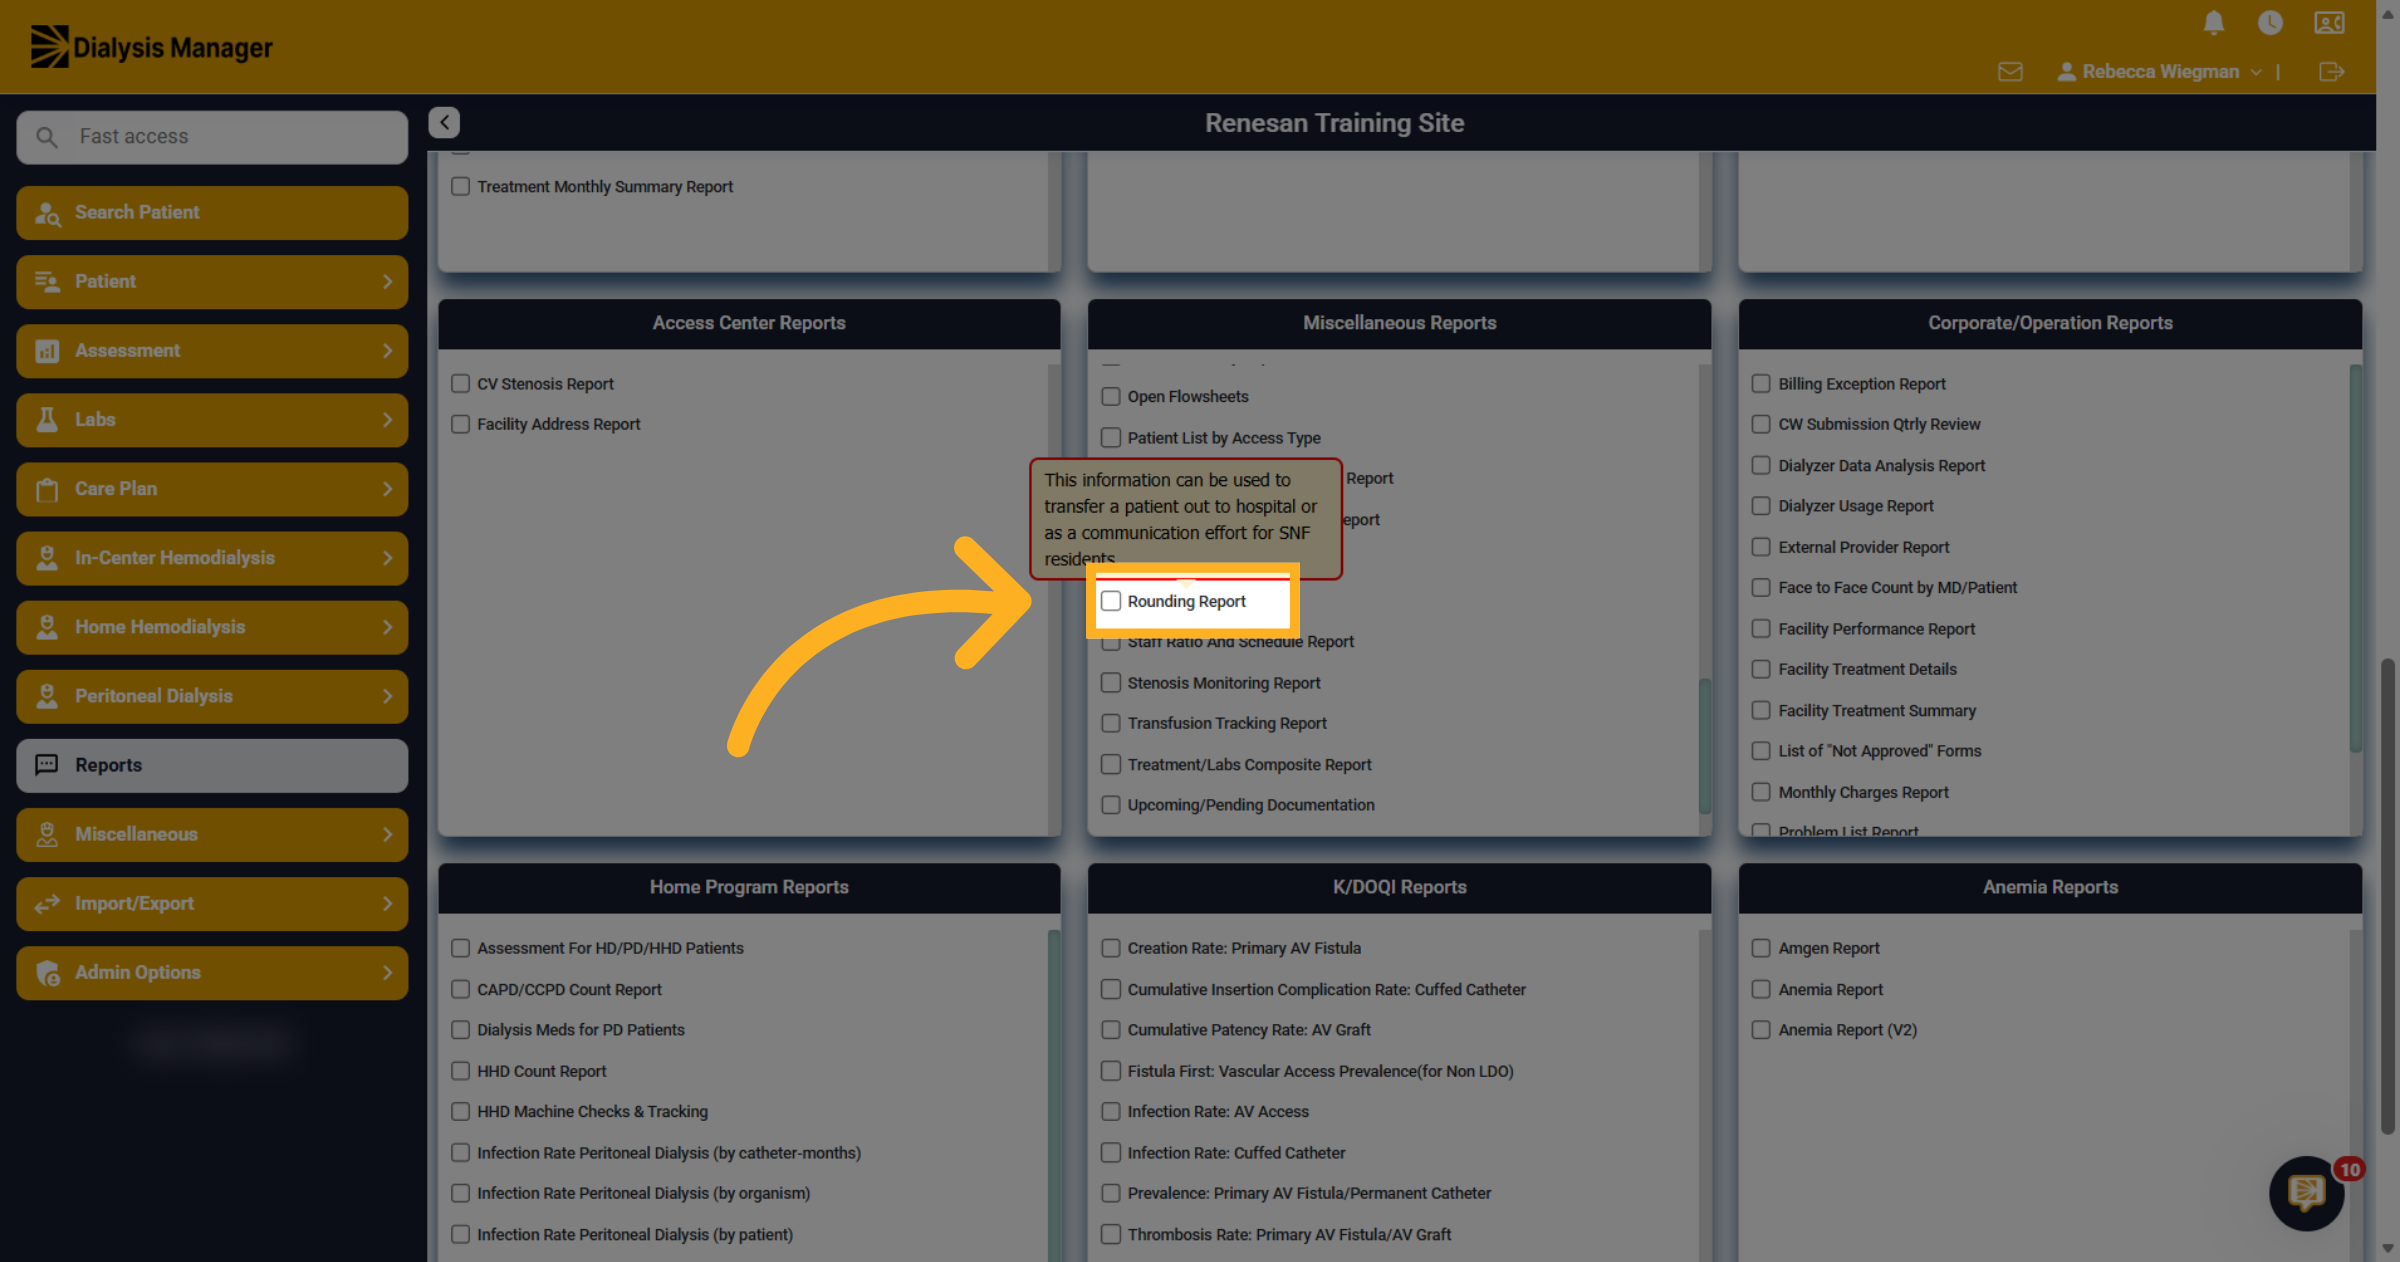This screenshot has width=2400, height=1262.
Task: Click the Miscellaneous Reports list scrollbar
Action: 1704,747
